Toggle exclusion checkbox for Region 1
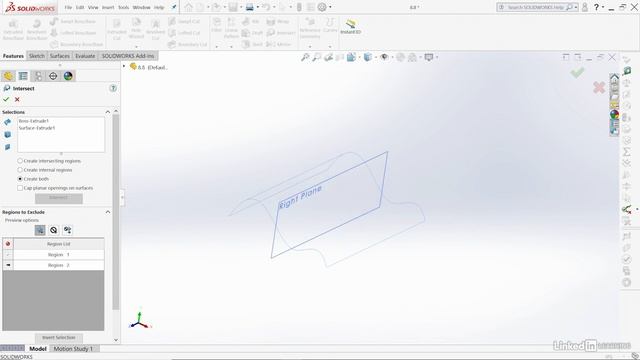The image size is (640, 360). (8, 255)
